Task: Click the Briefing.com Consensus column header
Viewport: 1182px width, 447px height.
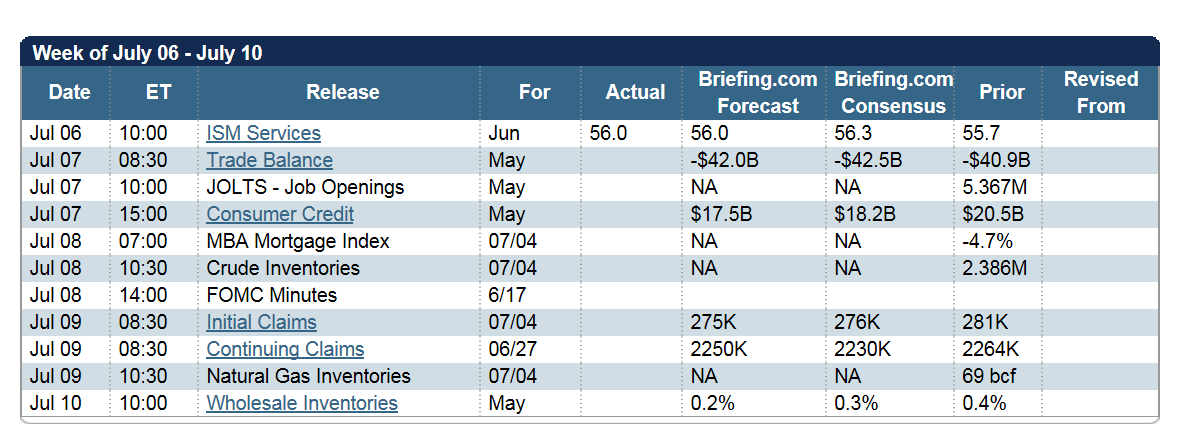Action: click(x=894, y=92)
